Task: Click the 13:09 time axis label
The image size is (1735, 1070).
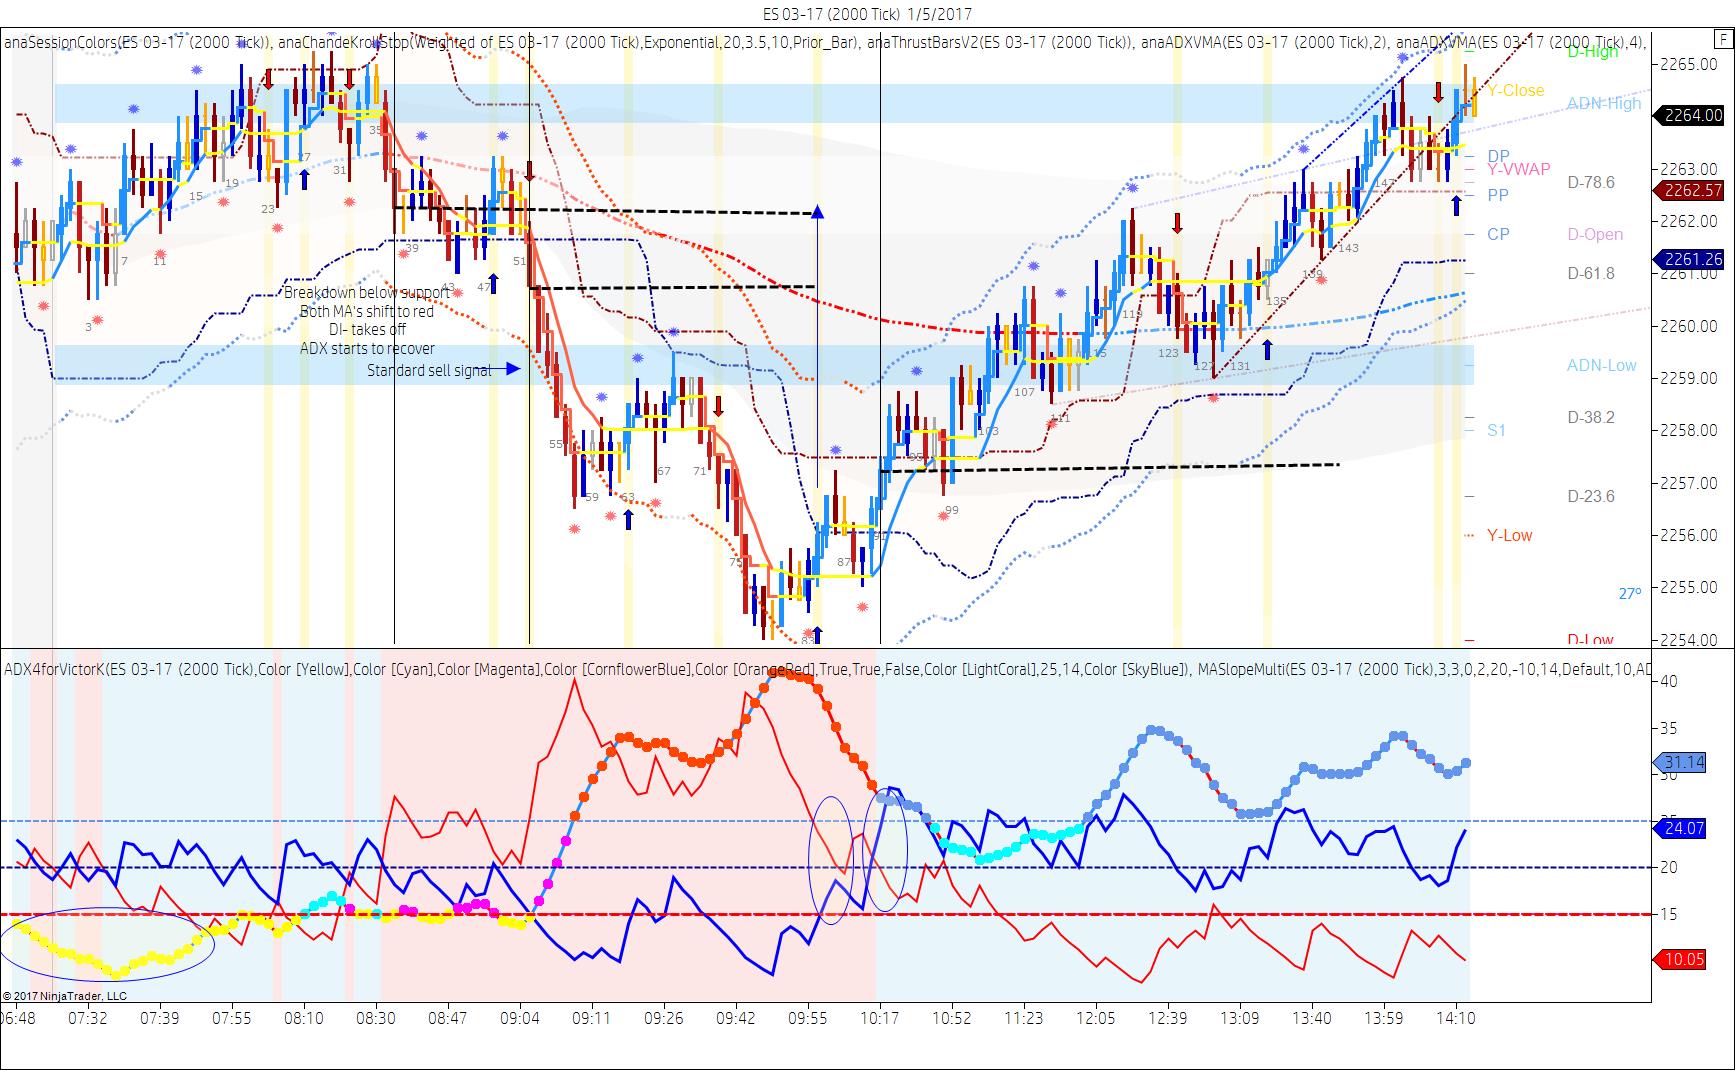Action: click(1240, 1018)
